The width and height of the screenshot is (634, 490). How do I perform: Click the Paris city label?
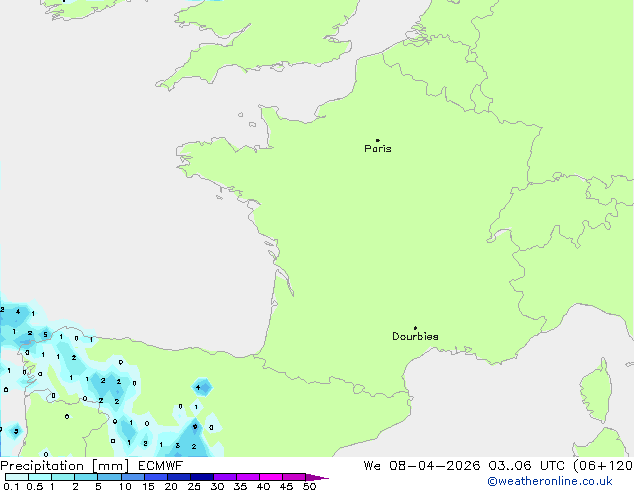click(378, 149)
